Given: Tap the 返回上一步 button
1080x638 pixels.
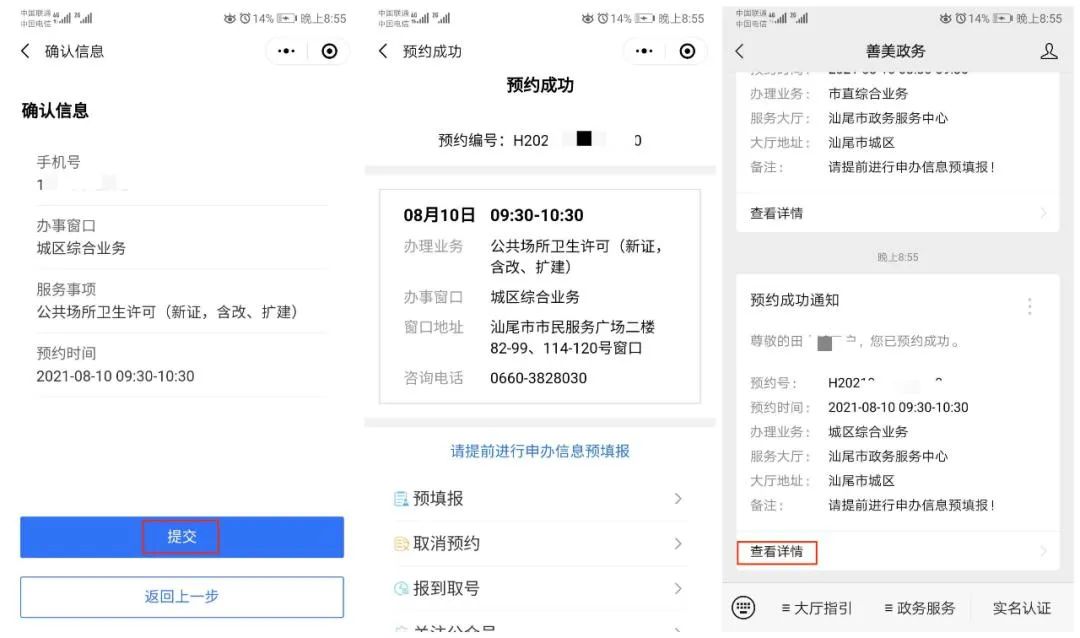Looking at the screenshot, I should [x=181, y=597].
